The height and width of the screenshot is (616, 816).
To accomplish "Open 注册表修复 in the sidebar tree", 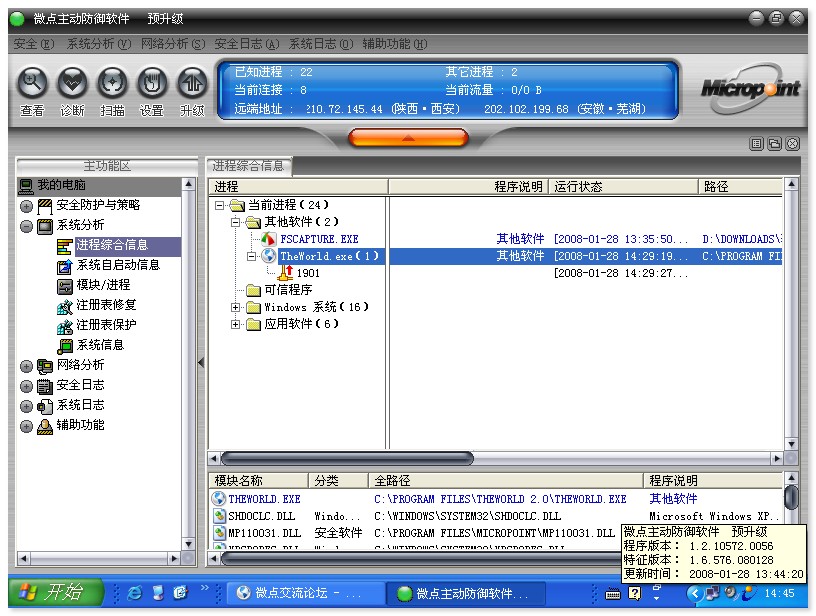I will tap(106, 305).
